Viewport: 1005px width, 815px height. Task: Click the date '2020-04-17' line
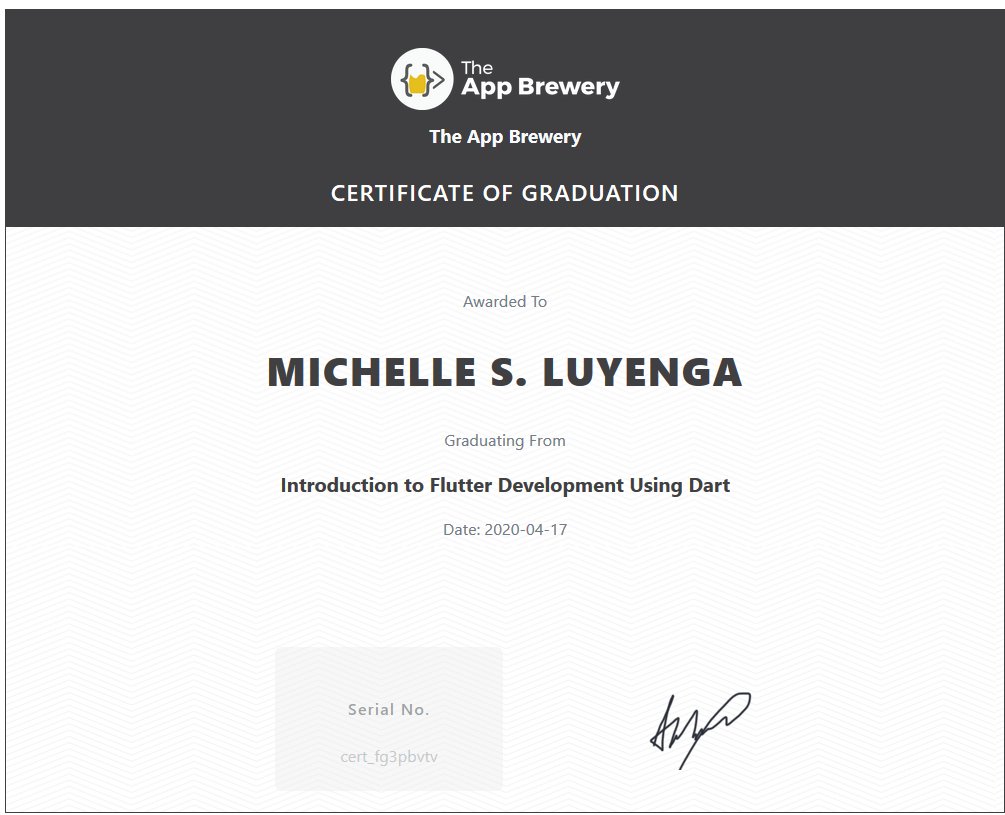(x=505, y=530)
